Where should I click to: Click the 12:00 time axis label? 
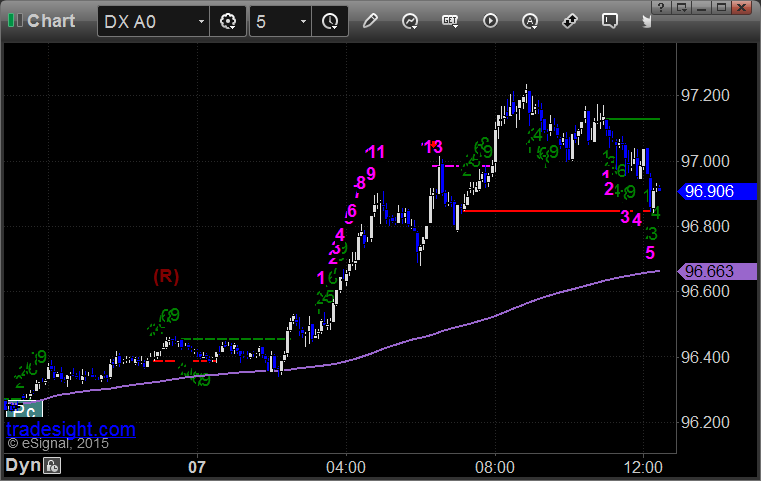click(x=643, y=467)
